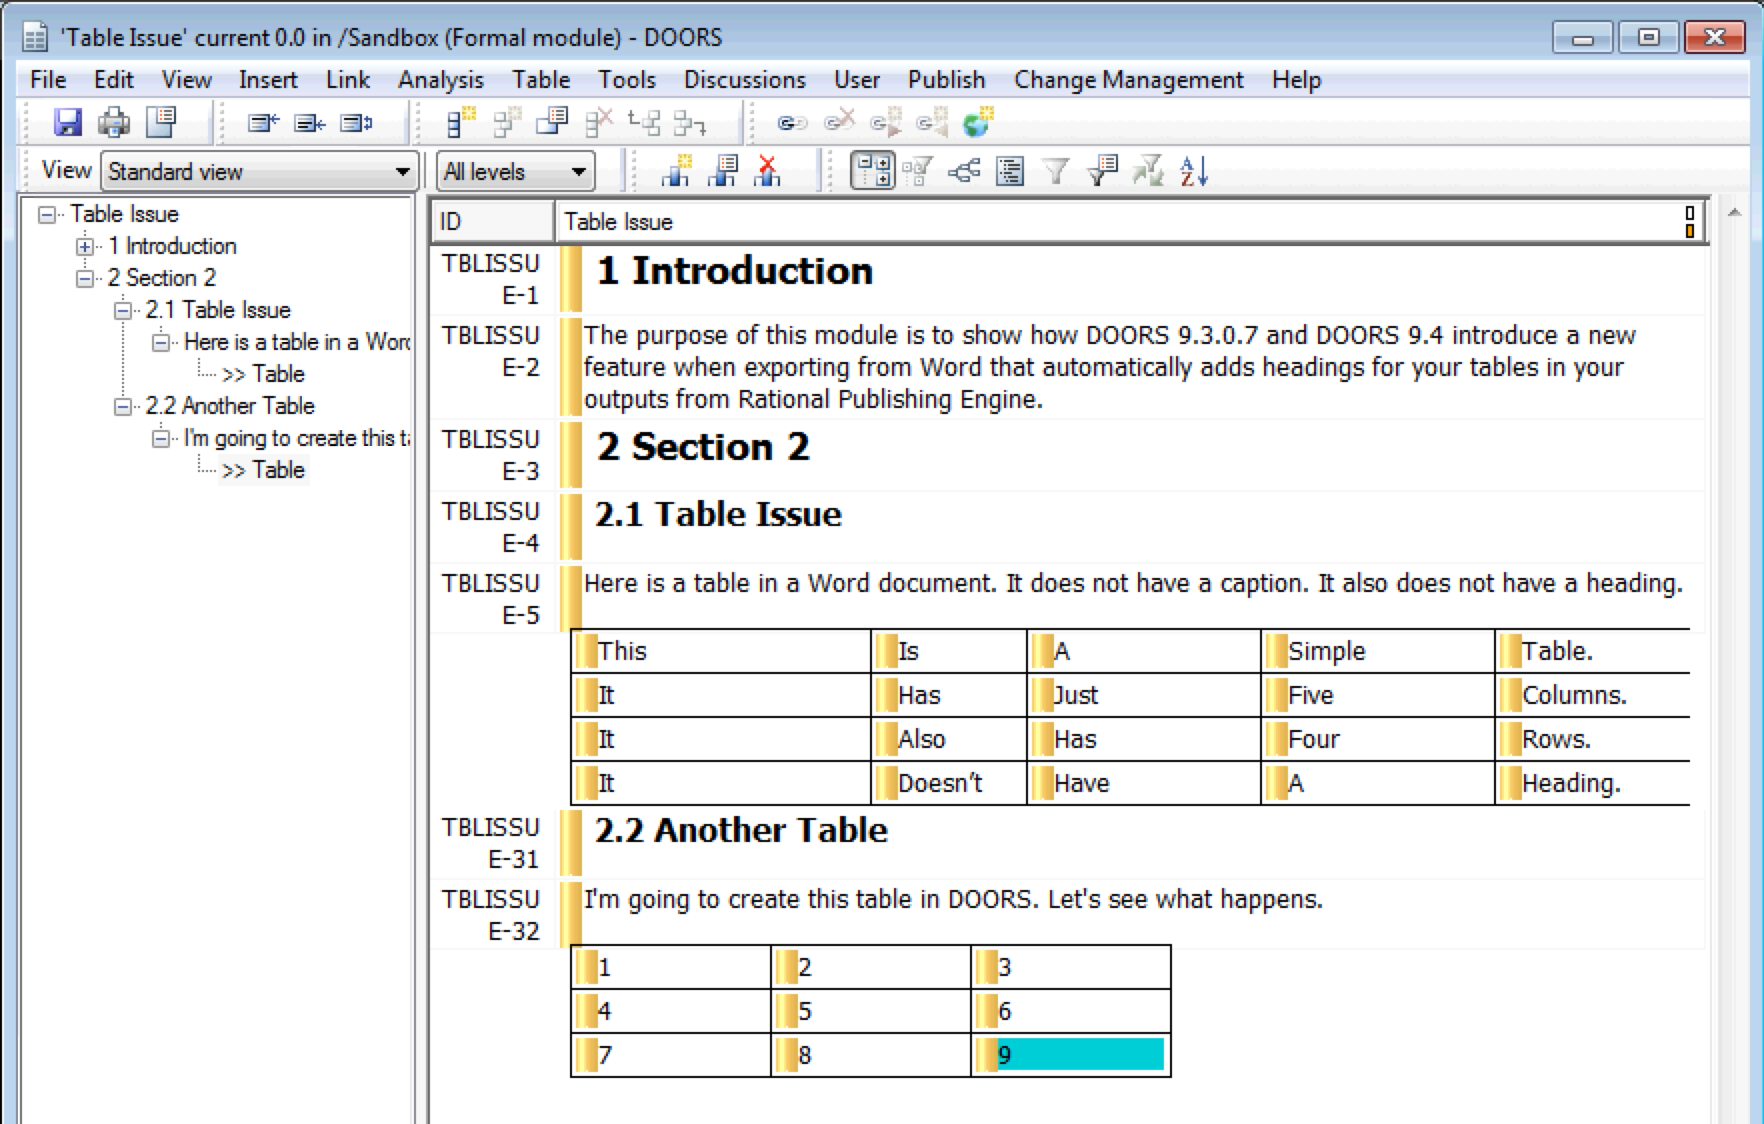
Task: Collapse the 'Here is a table' tree node
Action: click(161, 342)
